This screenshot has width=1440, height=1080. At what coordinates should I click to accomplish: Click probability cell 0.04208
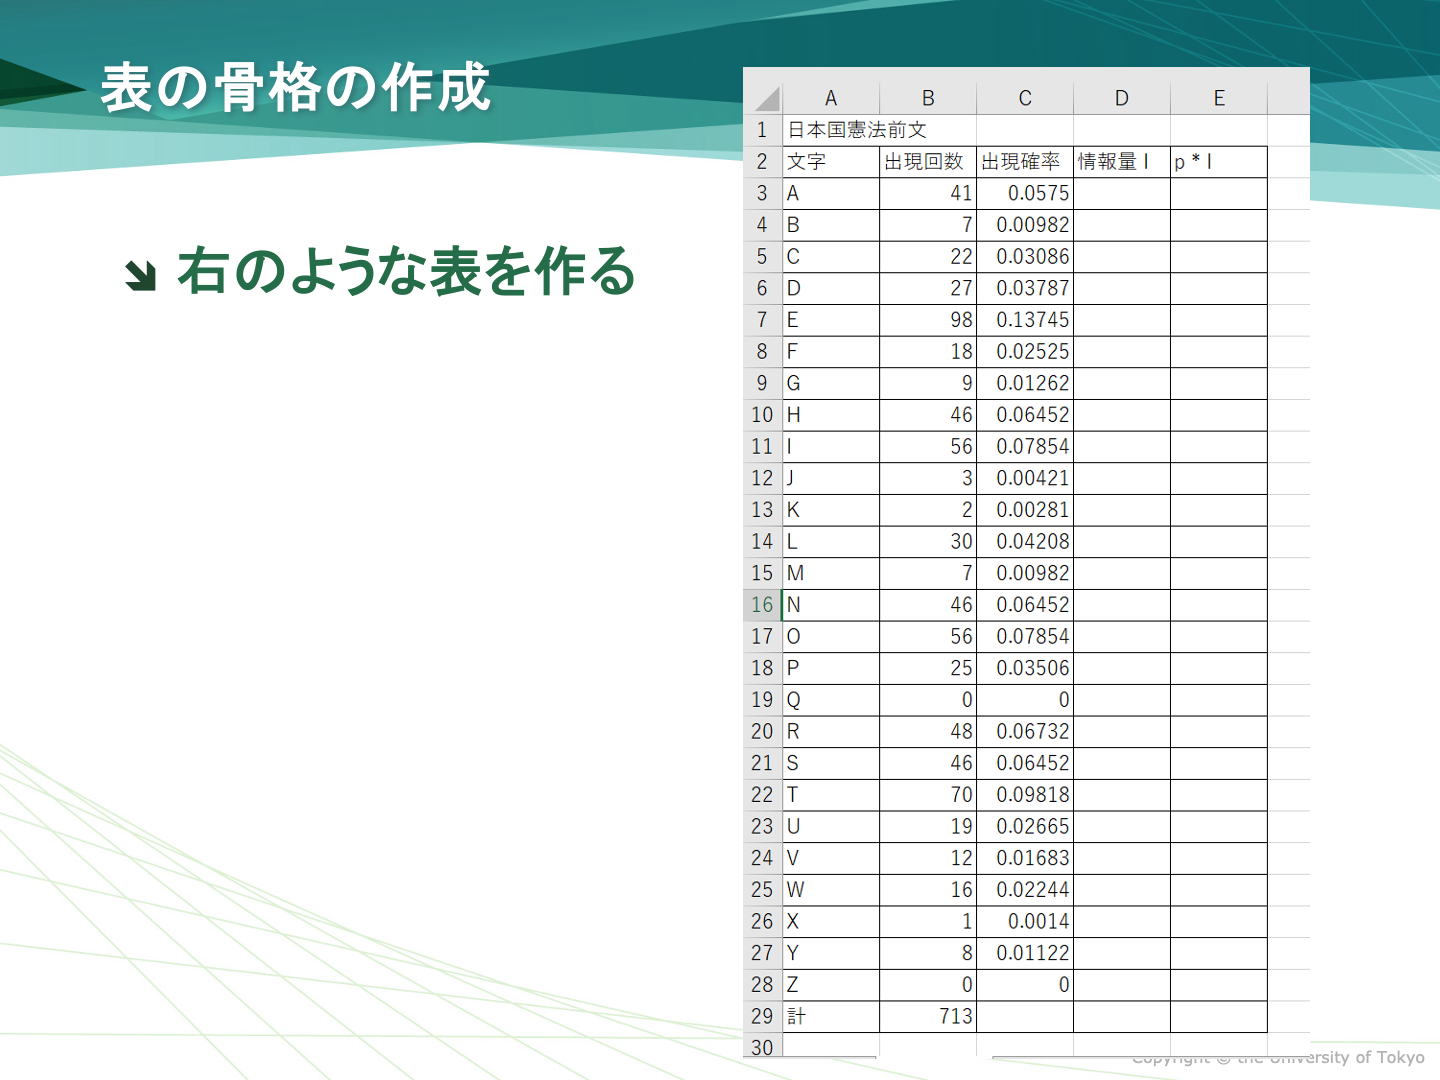pos(1025,542)
